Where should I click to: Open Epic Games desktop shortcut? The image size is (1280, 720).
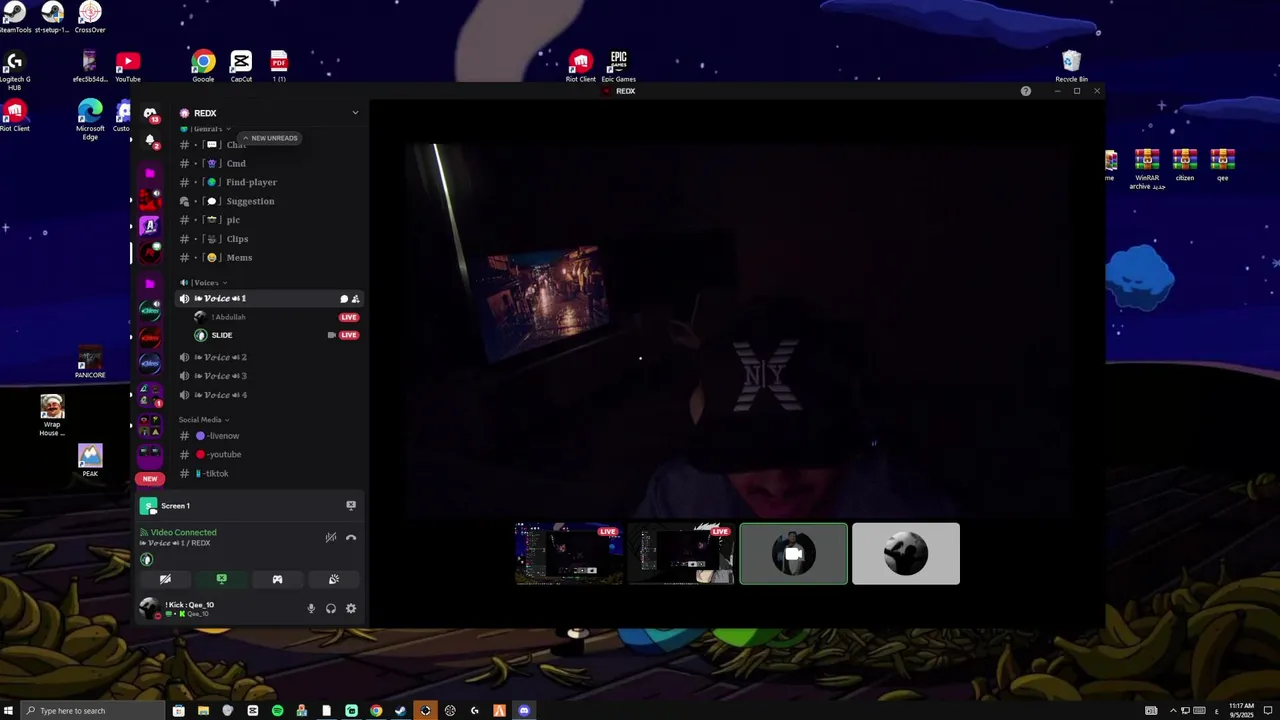618,67
